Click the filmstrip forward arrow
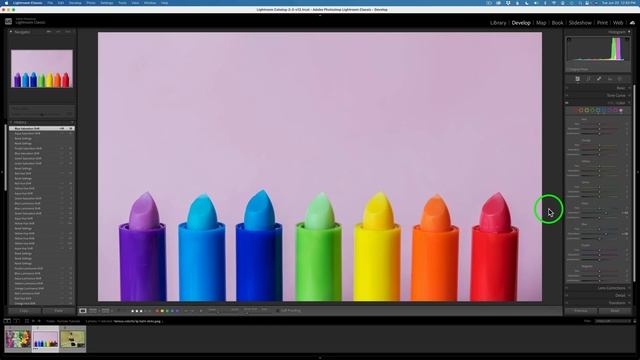This screenshot has height=360, width=640. pyautogui.click(x=39, y=321)
